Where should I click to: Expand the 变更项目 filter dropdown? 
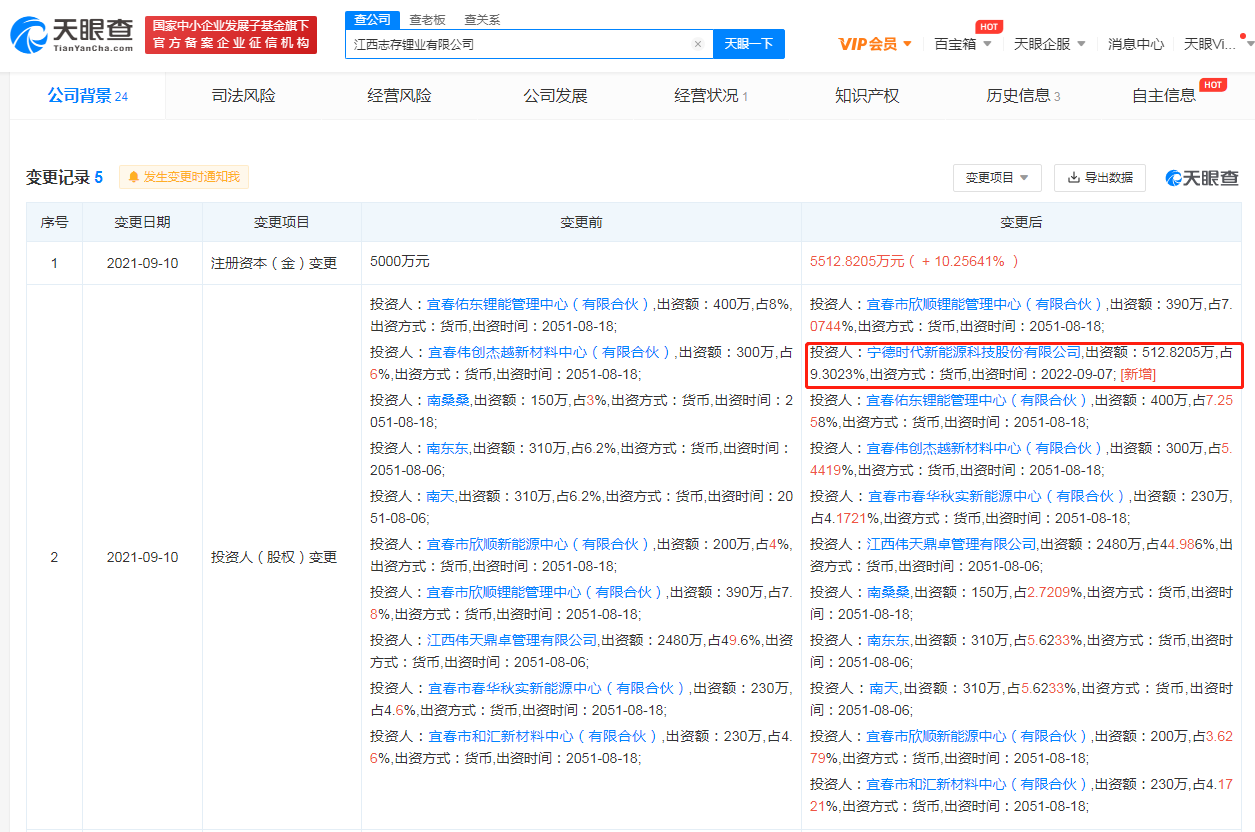997,177
